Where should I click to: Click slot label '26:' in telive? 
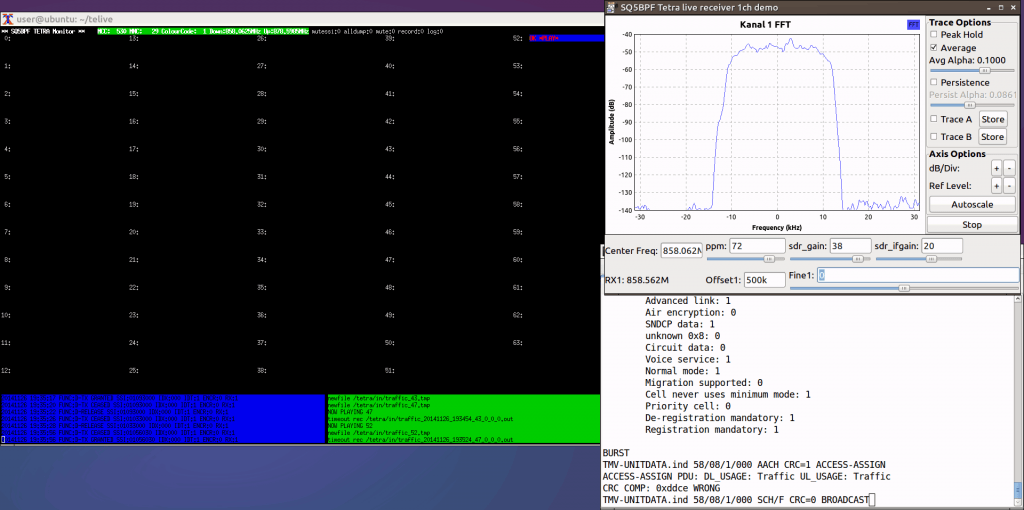[261, 39]
